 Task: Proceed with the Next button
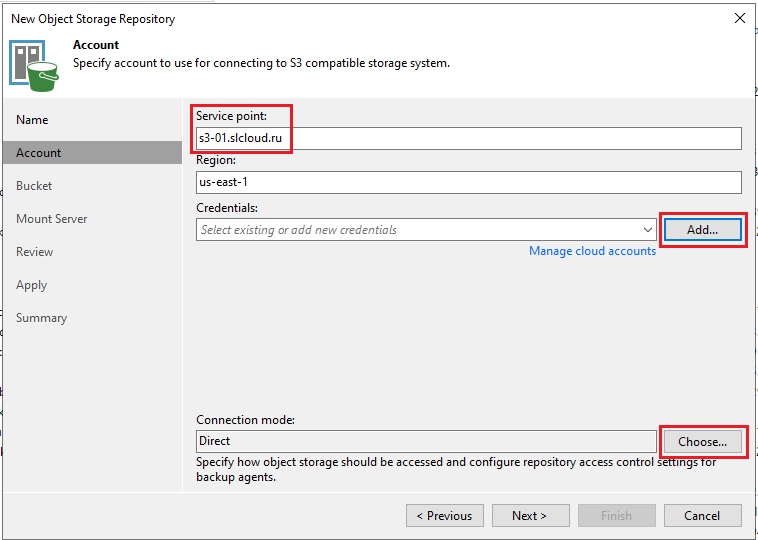(x=530, y=516)
